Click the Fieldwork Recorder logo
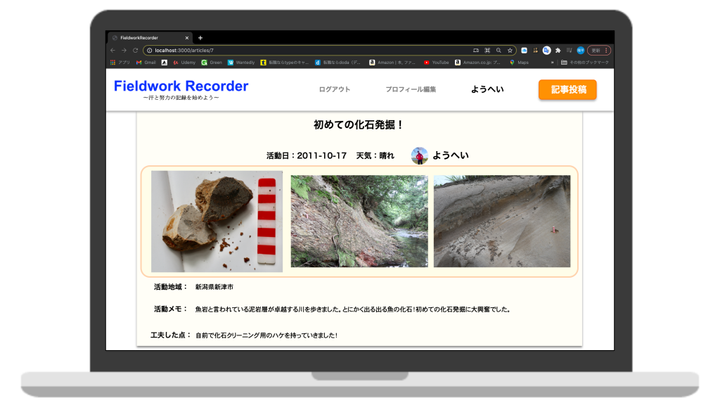 coord(181,86)
